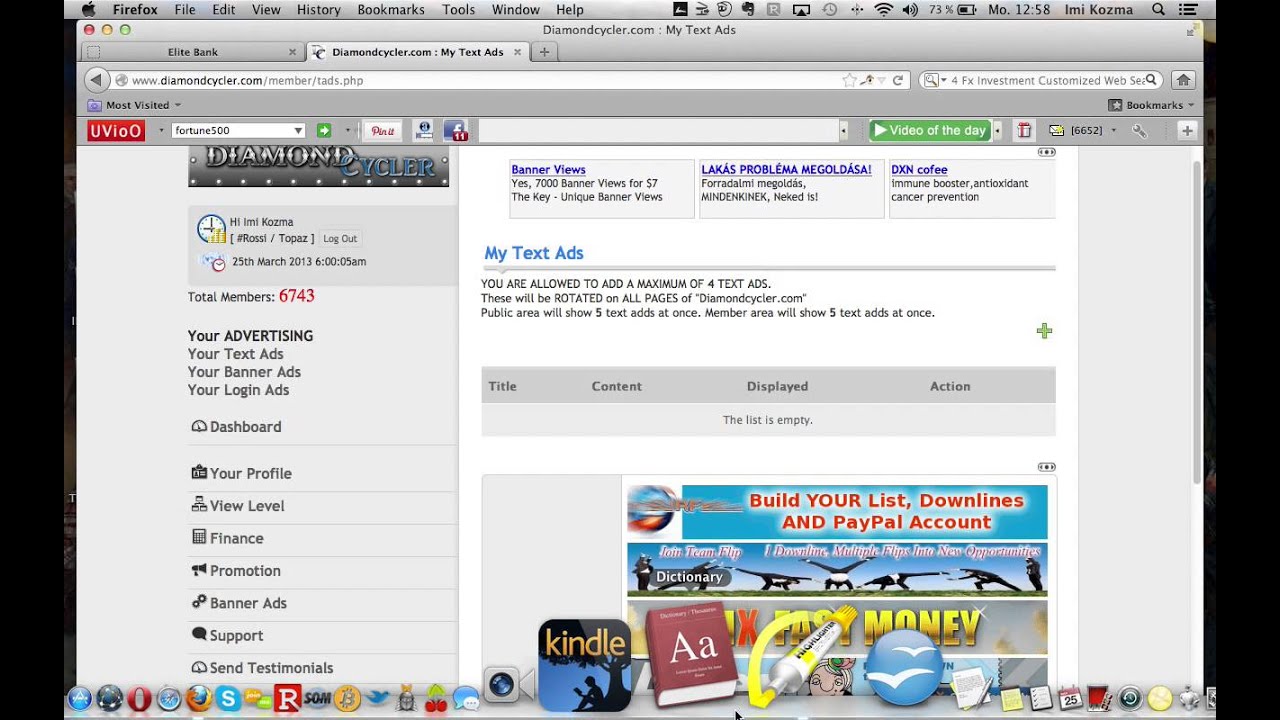Click the Opera browser dock icon
Viewport: 1280px width, 720px height.
point(139,698)
